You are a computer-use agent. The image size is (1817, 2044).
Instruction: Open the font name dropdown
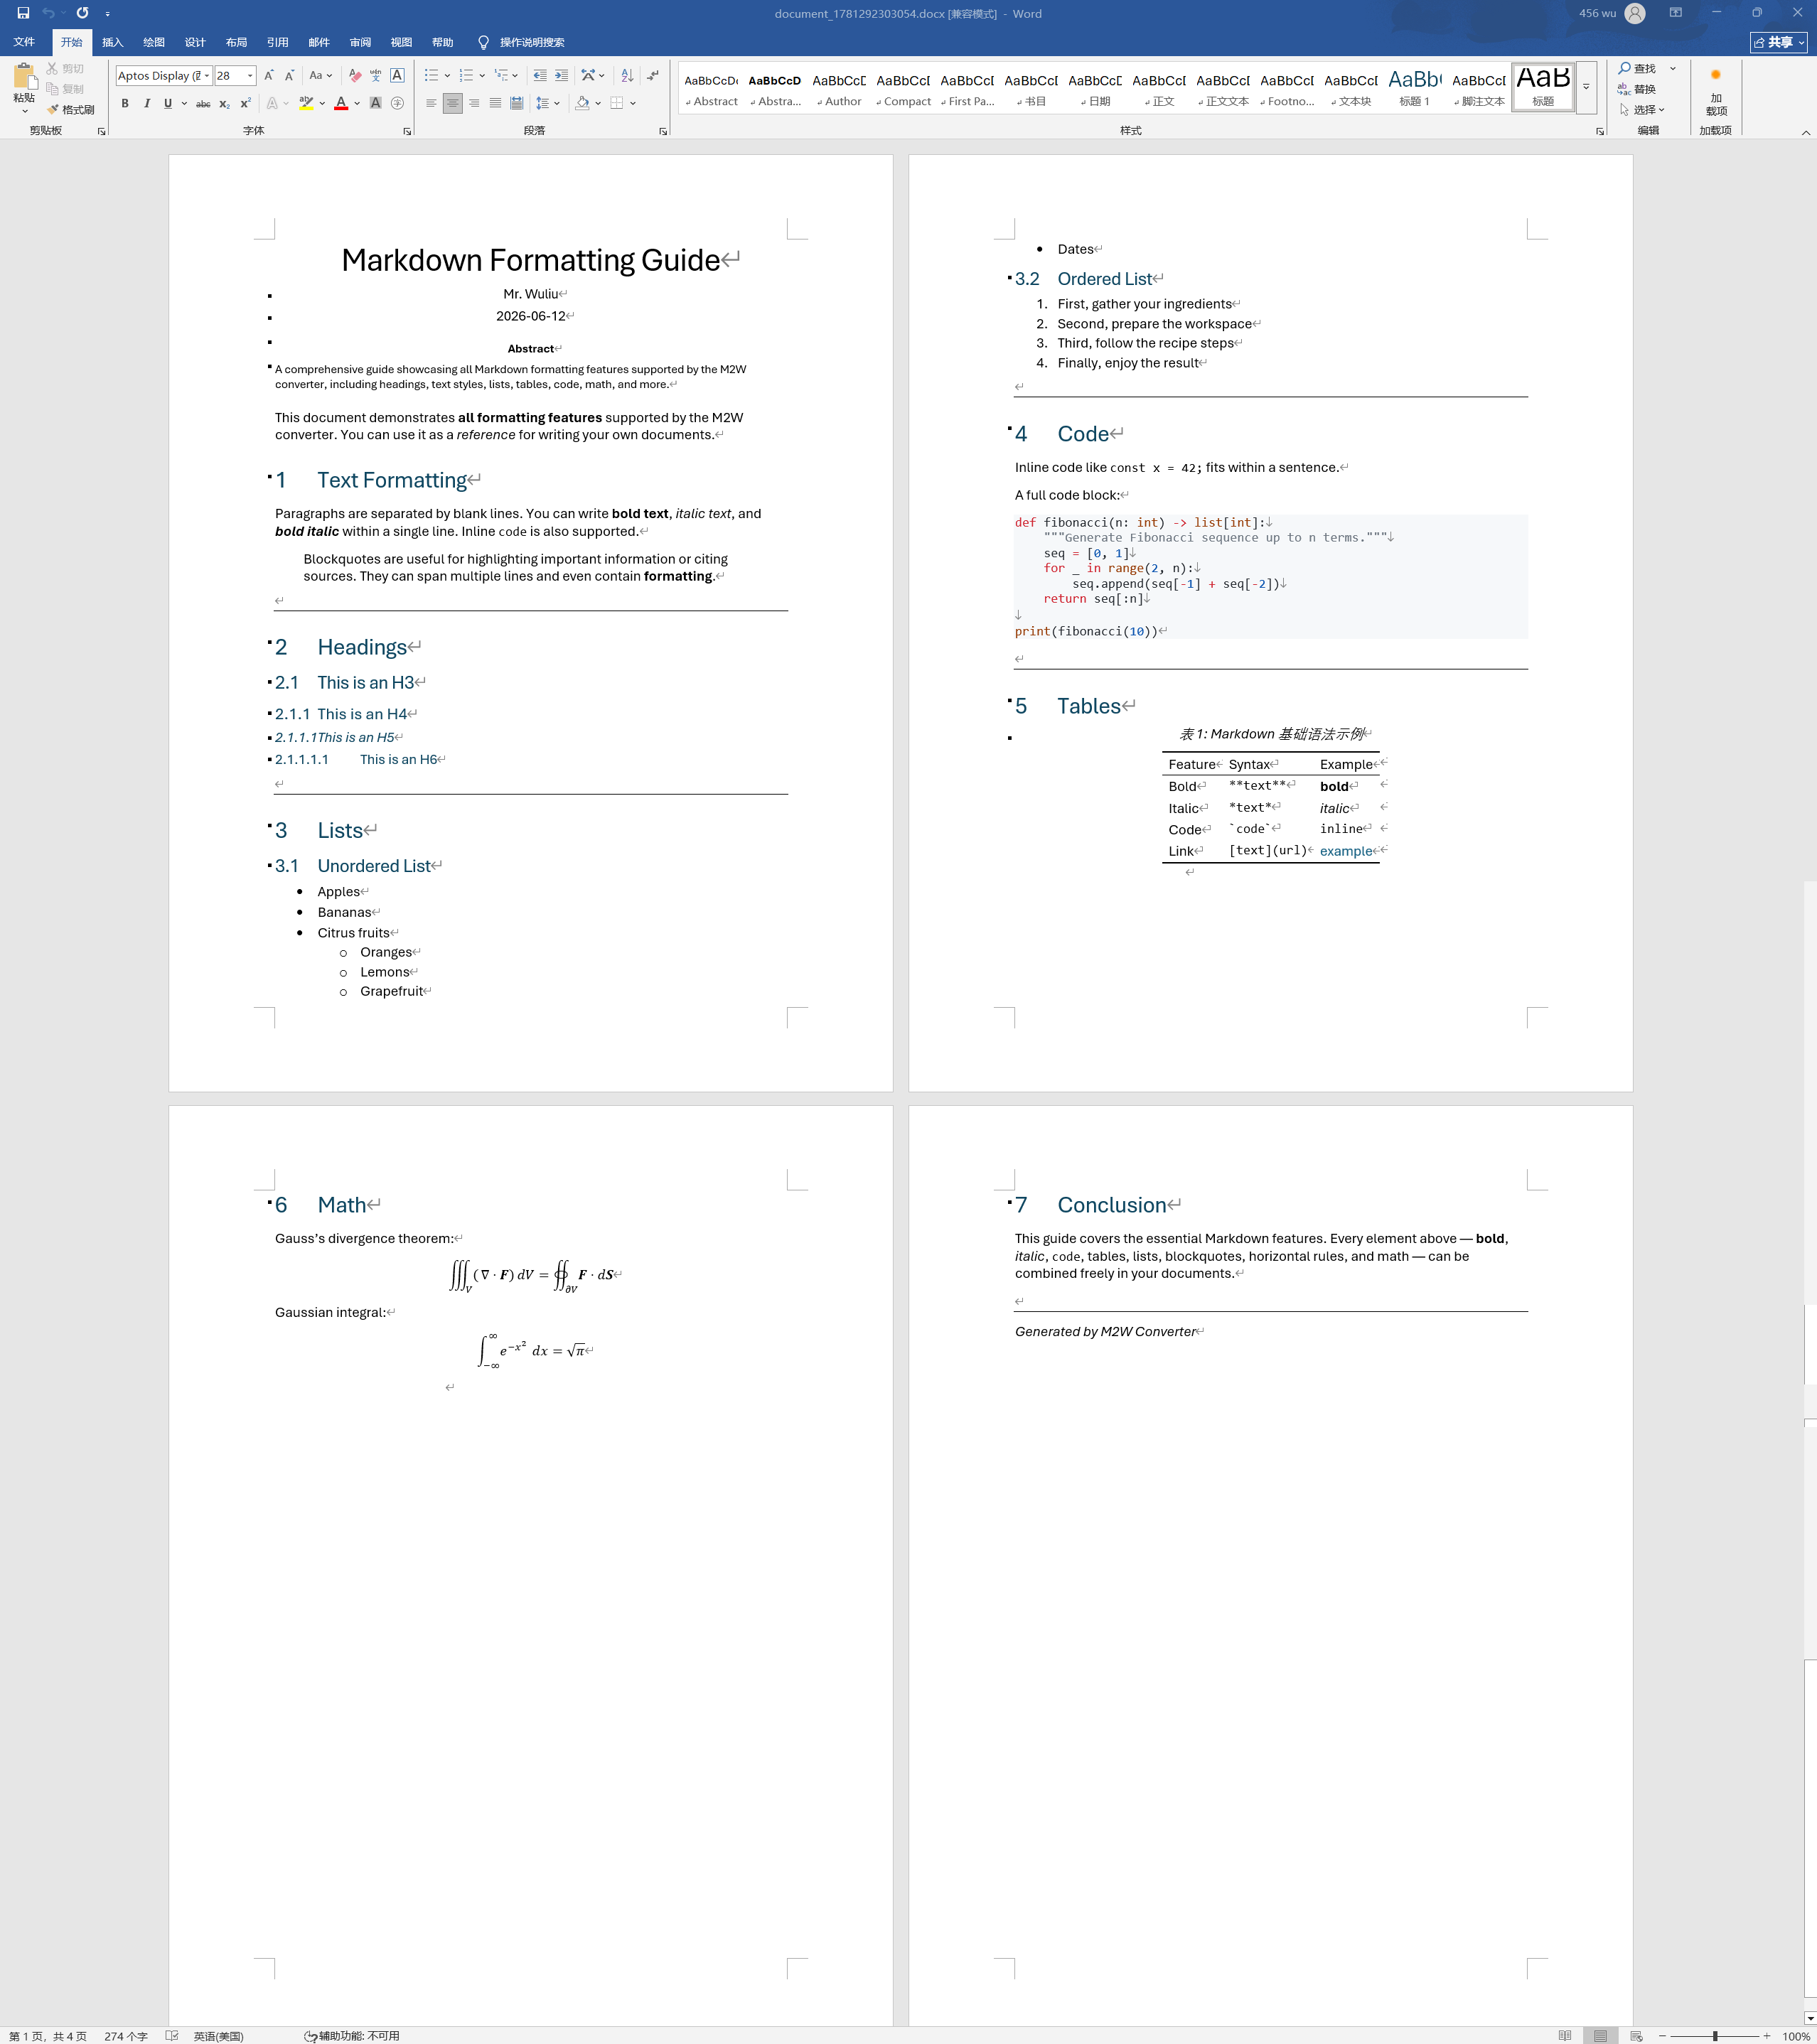click(x=207, y=76)
